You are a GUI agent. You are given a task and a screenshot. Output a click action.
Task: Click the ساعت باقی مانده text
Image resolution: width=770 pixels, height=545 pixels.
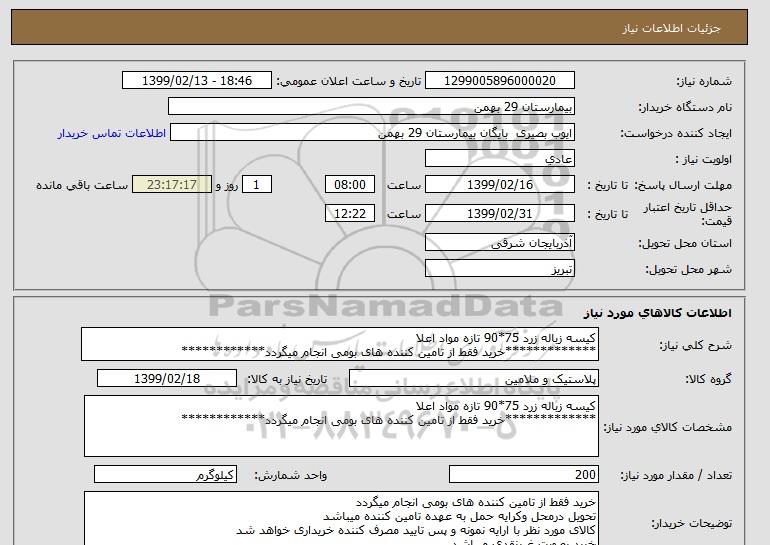coord(82,185)
